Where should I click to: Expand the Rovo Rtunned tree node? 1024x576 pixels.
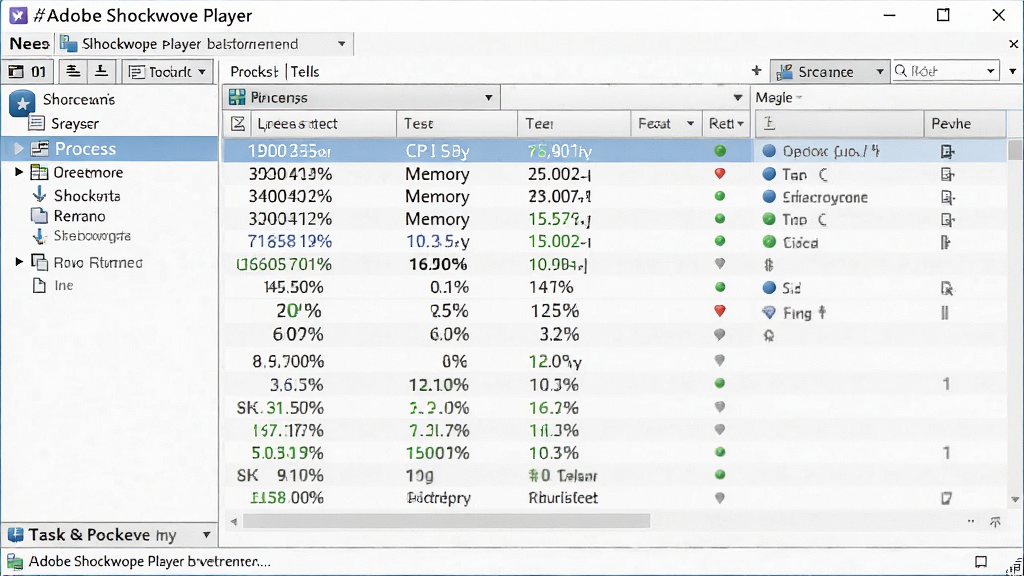tap(19, 262)
